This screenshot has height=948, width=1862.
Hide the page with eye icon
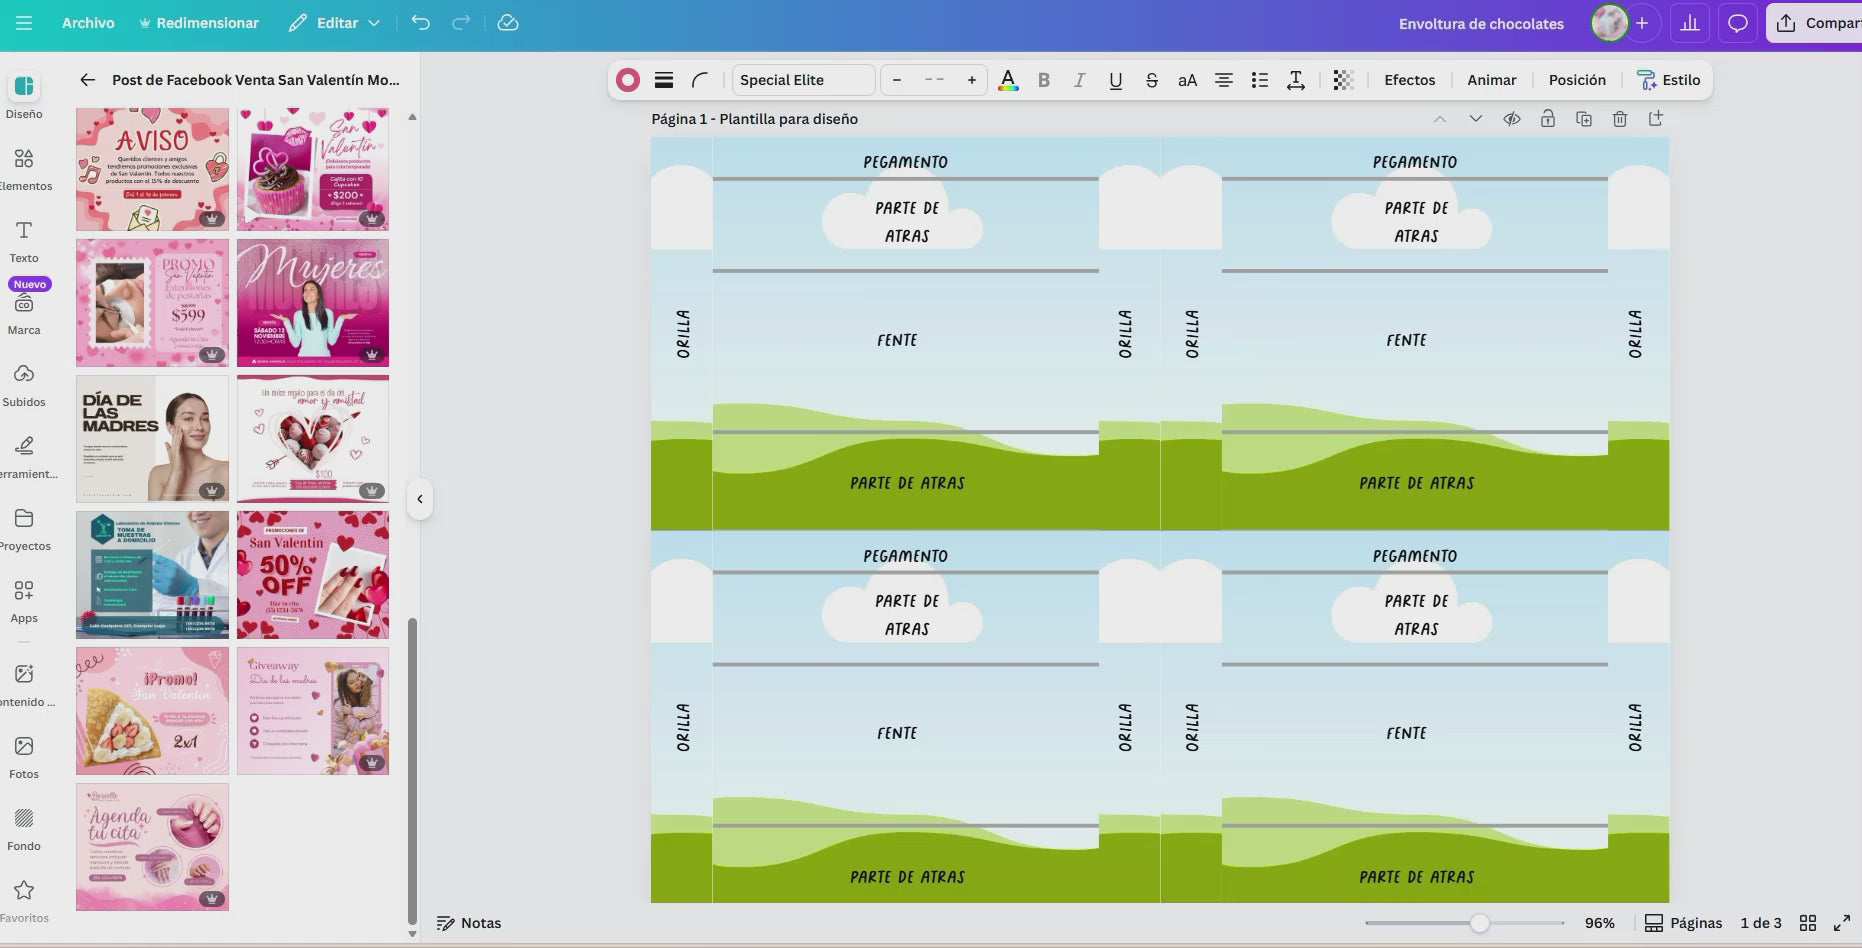pos(1511,119)
